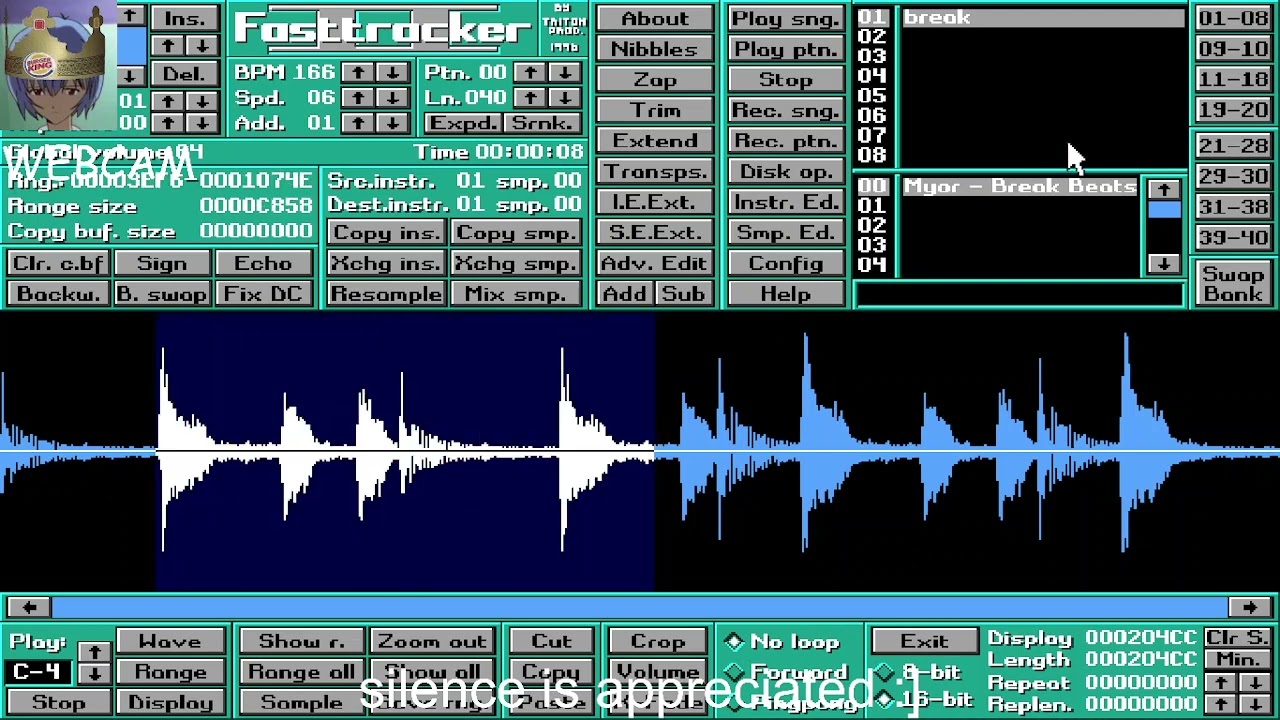Increase pattern length Ln. up arrow
The image size is (1280, 720).
tap(530, 97)
